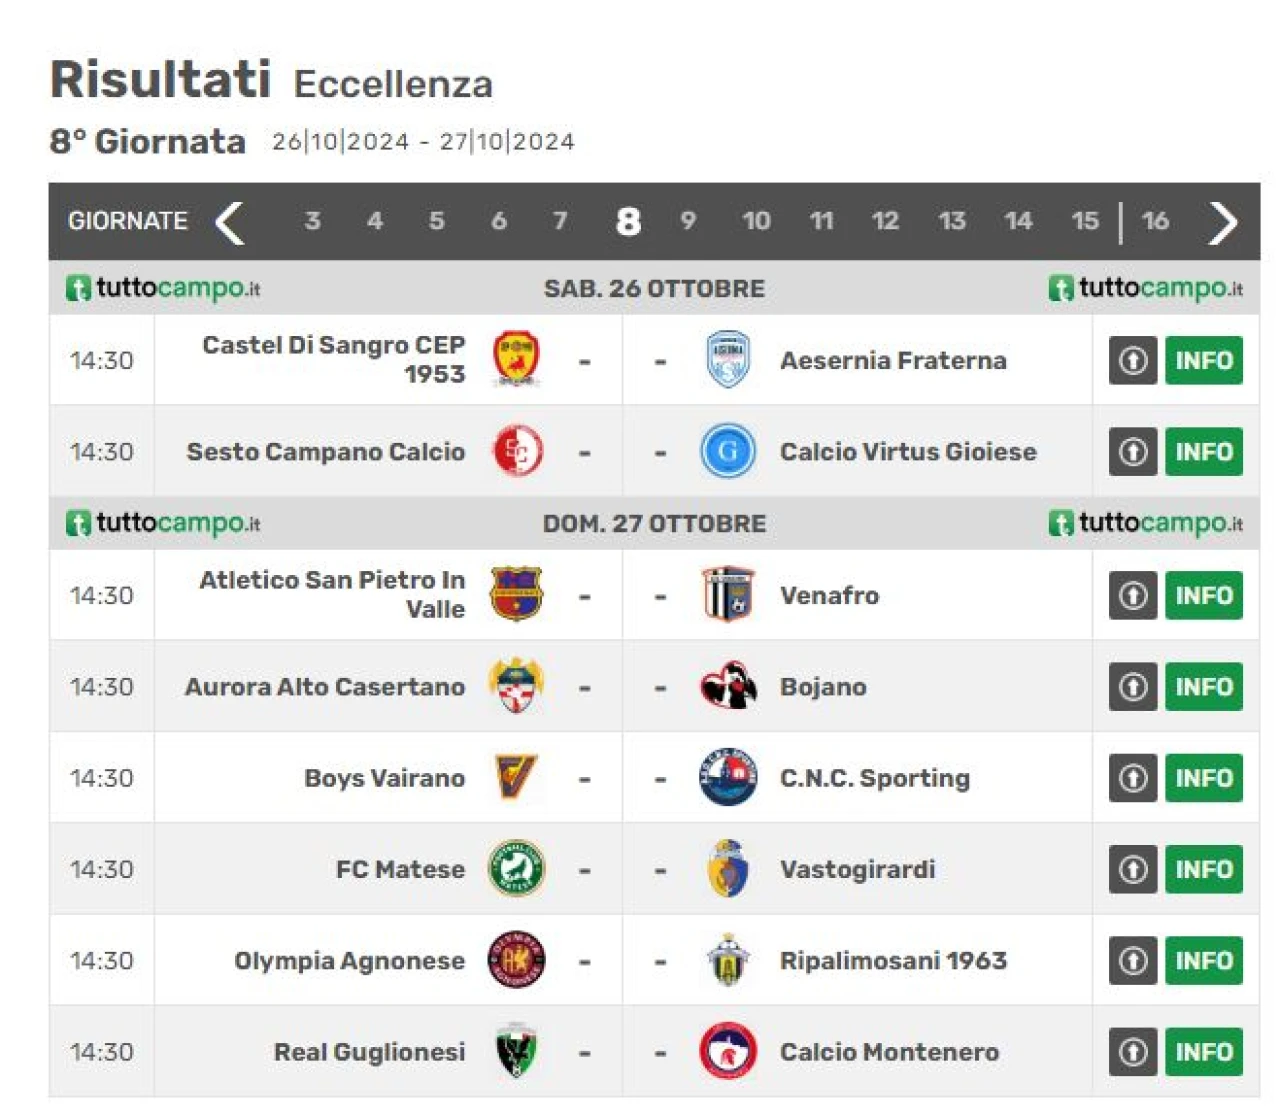Click the Castel Di Sangro CEP crest

[517, 359]
